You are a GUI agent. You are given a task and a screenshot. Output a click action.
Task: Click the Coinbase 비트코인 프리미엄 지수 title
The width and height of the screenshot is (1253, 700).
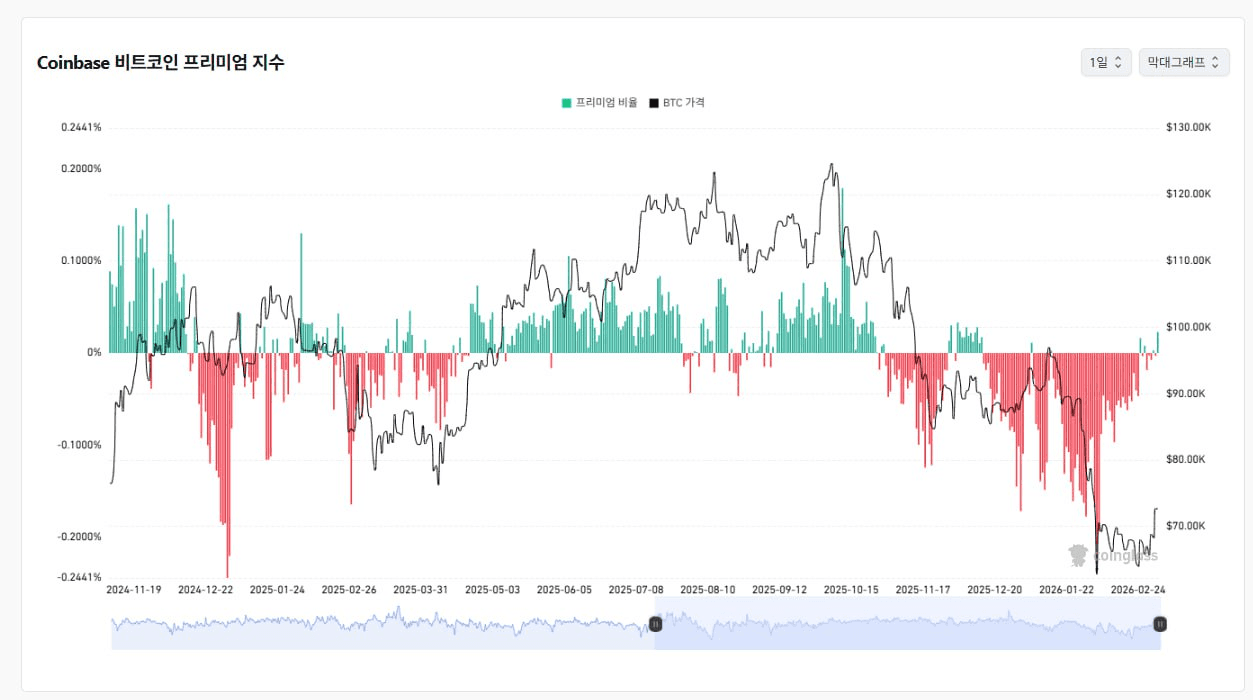[x=160, y=62]
